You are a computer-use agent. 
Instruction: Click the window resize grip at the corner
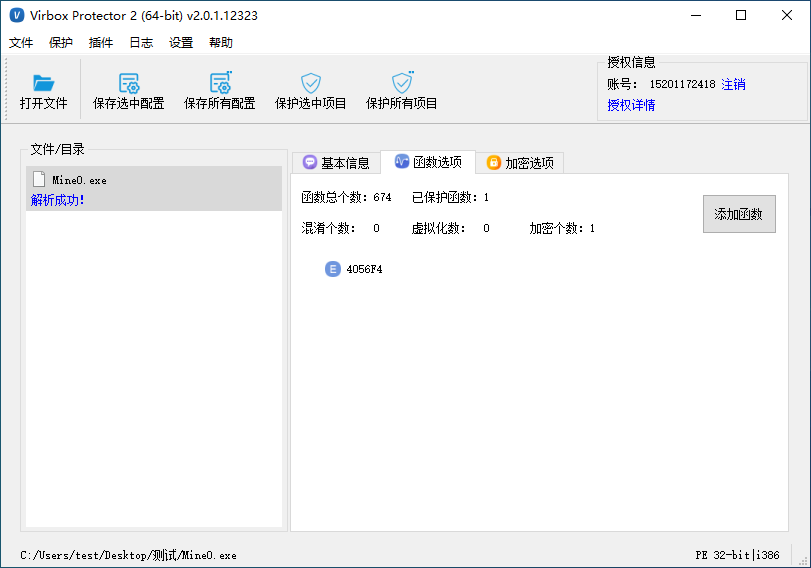coord(803,560)
